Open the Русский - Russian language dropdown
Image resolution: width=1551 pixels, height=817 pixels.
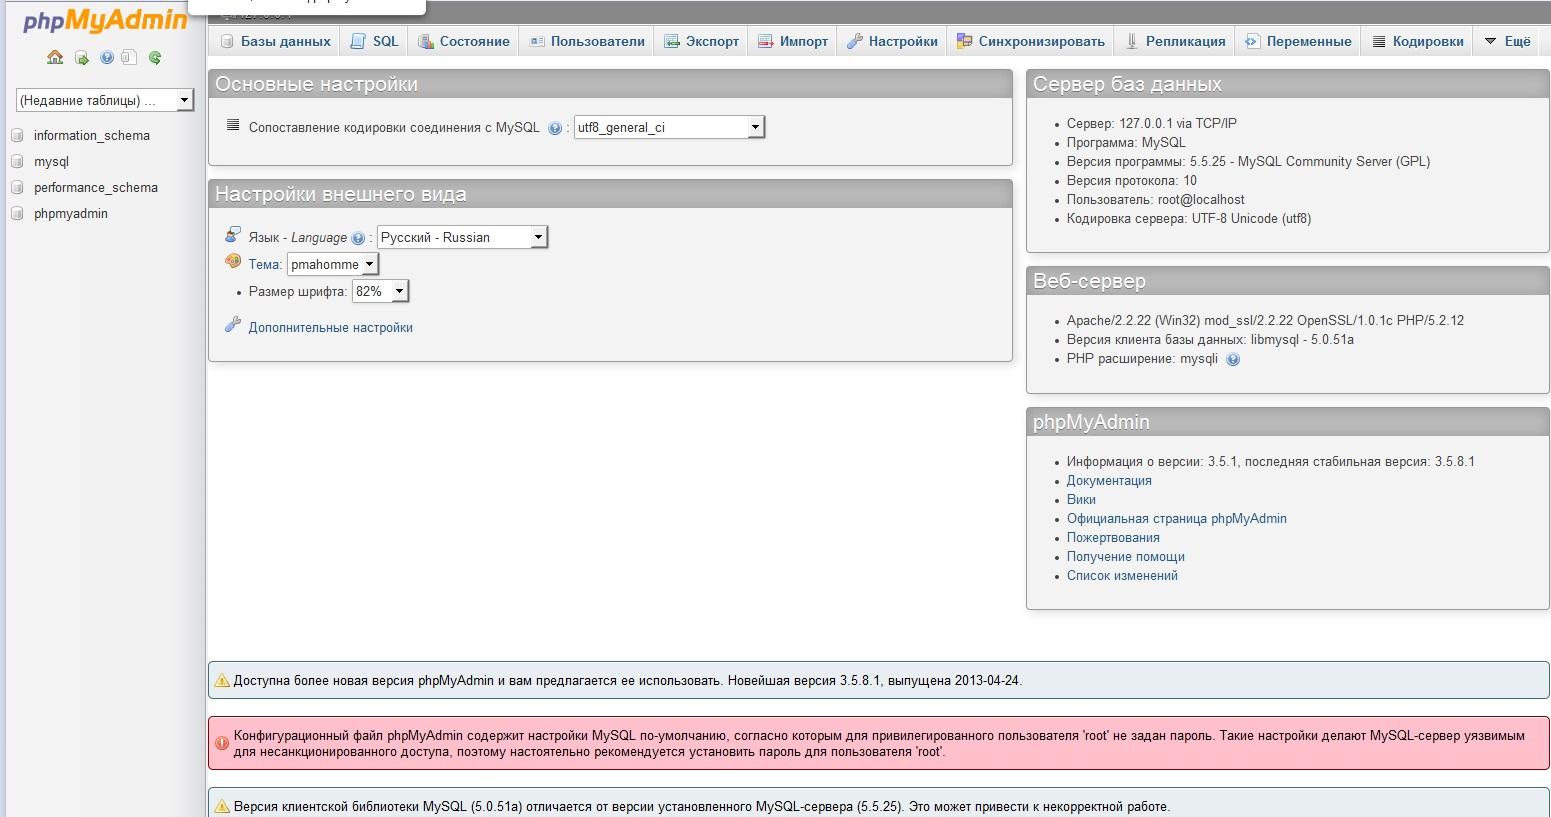(x=462, y=237)
